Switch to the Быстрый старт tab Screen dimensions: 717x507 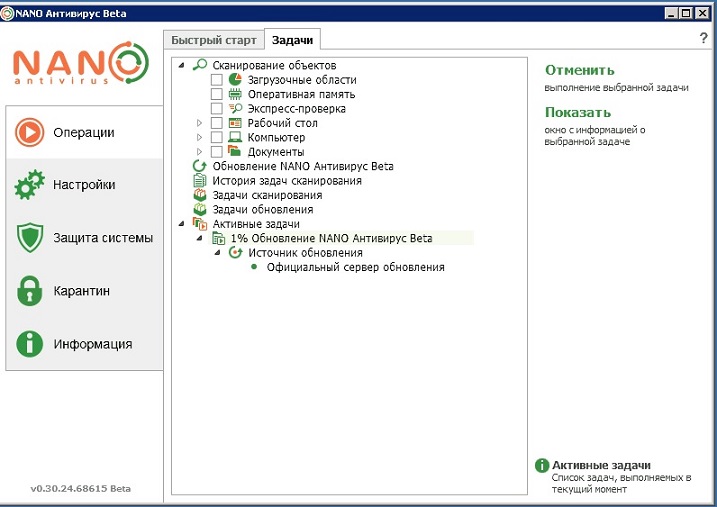click(x=213, y=40)
